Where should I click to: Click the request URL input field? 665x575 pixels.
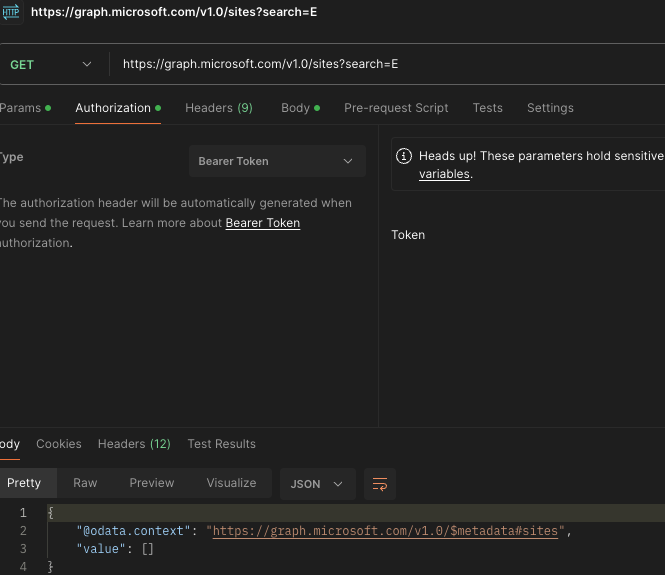click(390, 64)
